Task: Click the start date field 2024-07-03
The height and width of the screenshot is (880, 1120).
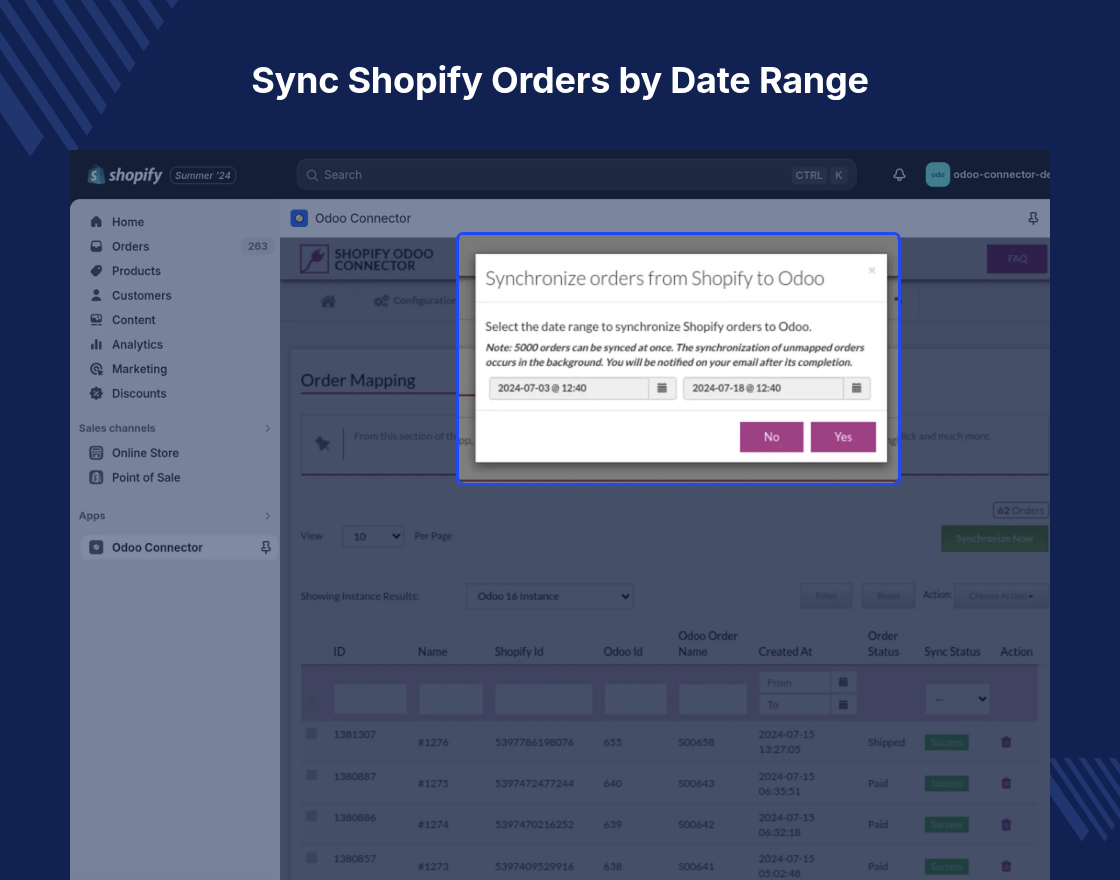Action: point(569,388)
